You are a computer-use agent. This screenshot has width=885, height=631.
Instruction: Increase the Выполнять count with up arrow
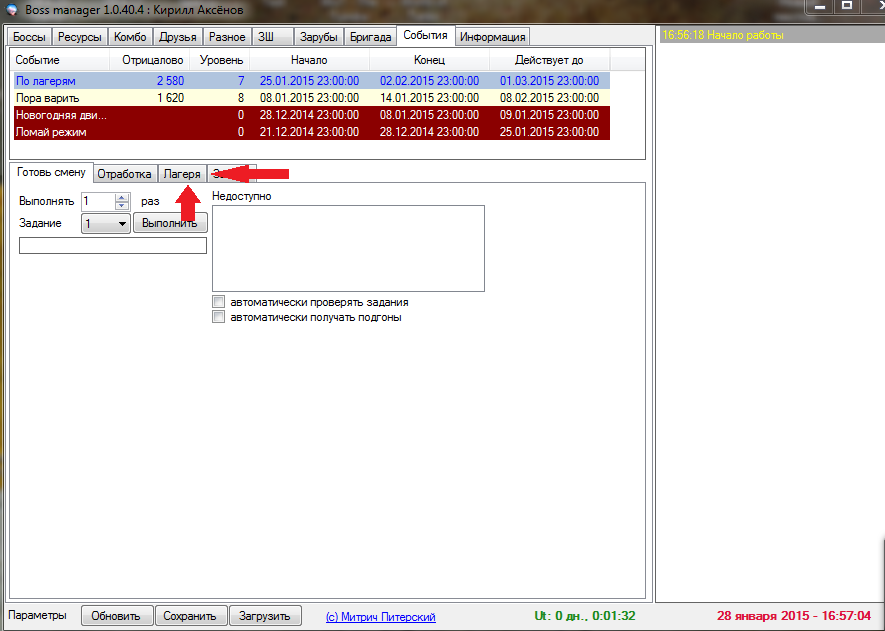123,197
